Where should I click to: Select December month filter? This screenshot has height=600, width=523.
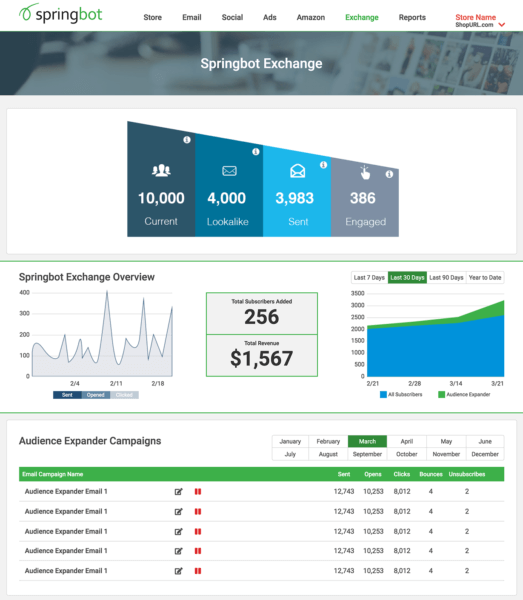coord(485,454)
